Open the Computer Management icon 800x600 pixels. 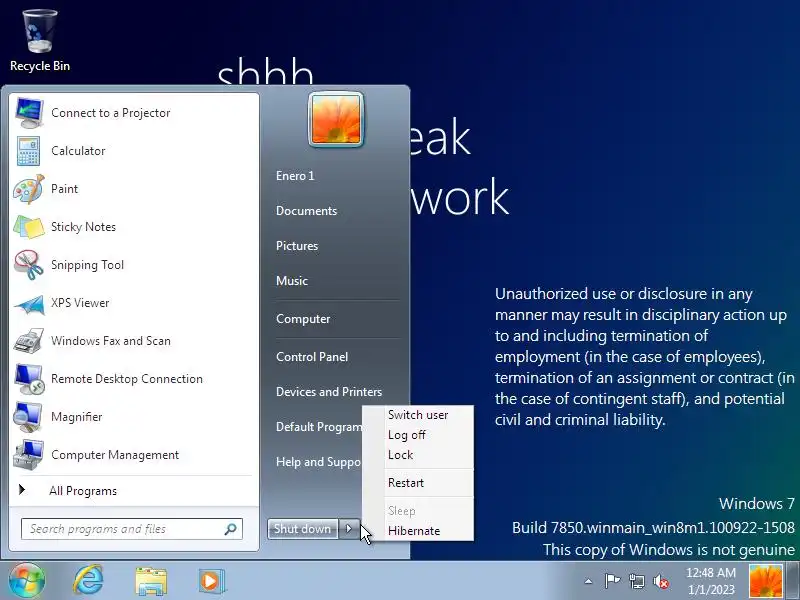click(x=29, y=455)
